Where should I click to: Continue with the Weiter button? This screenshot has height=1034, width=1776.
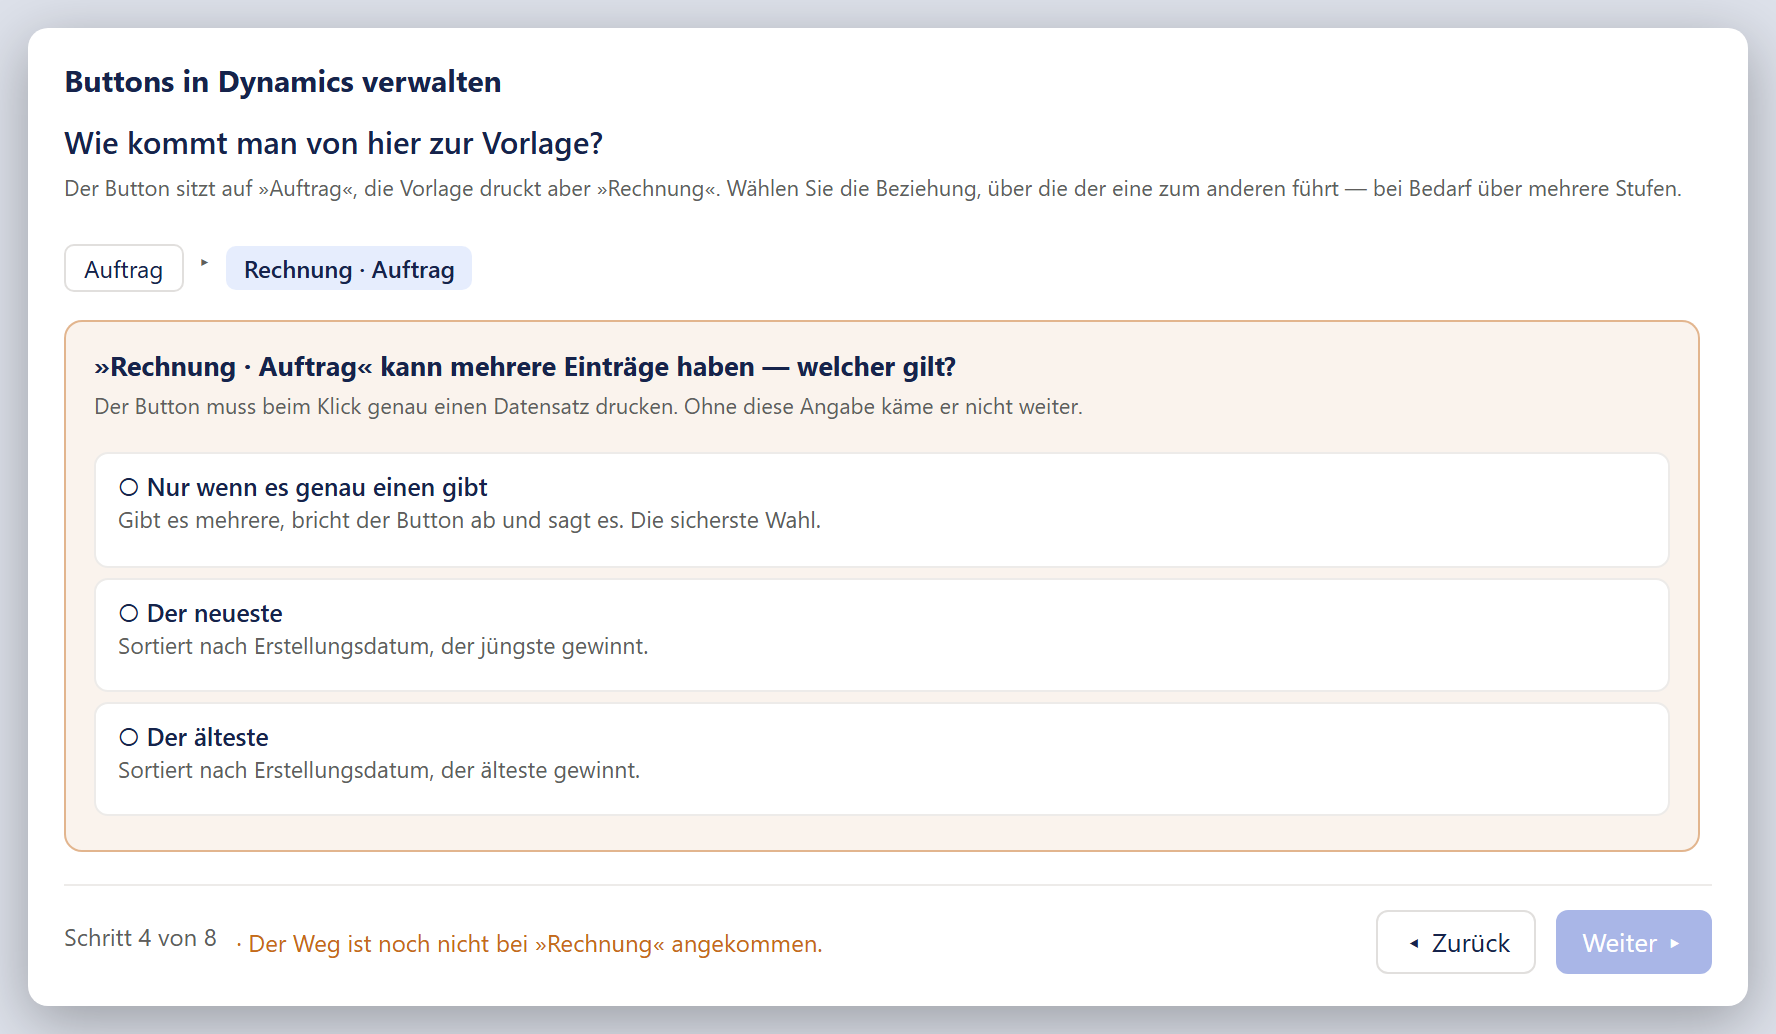pyautogui.click(x=1633, y=942)
